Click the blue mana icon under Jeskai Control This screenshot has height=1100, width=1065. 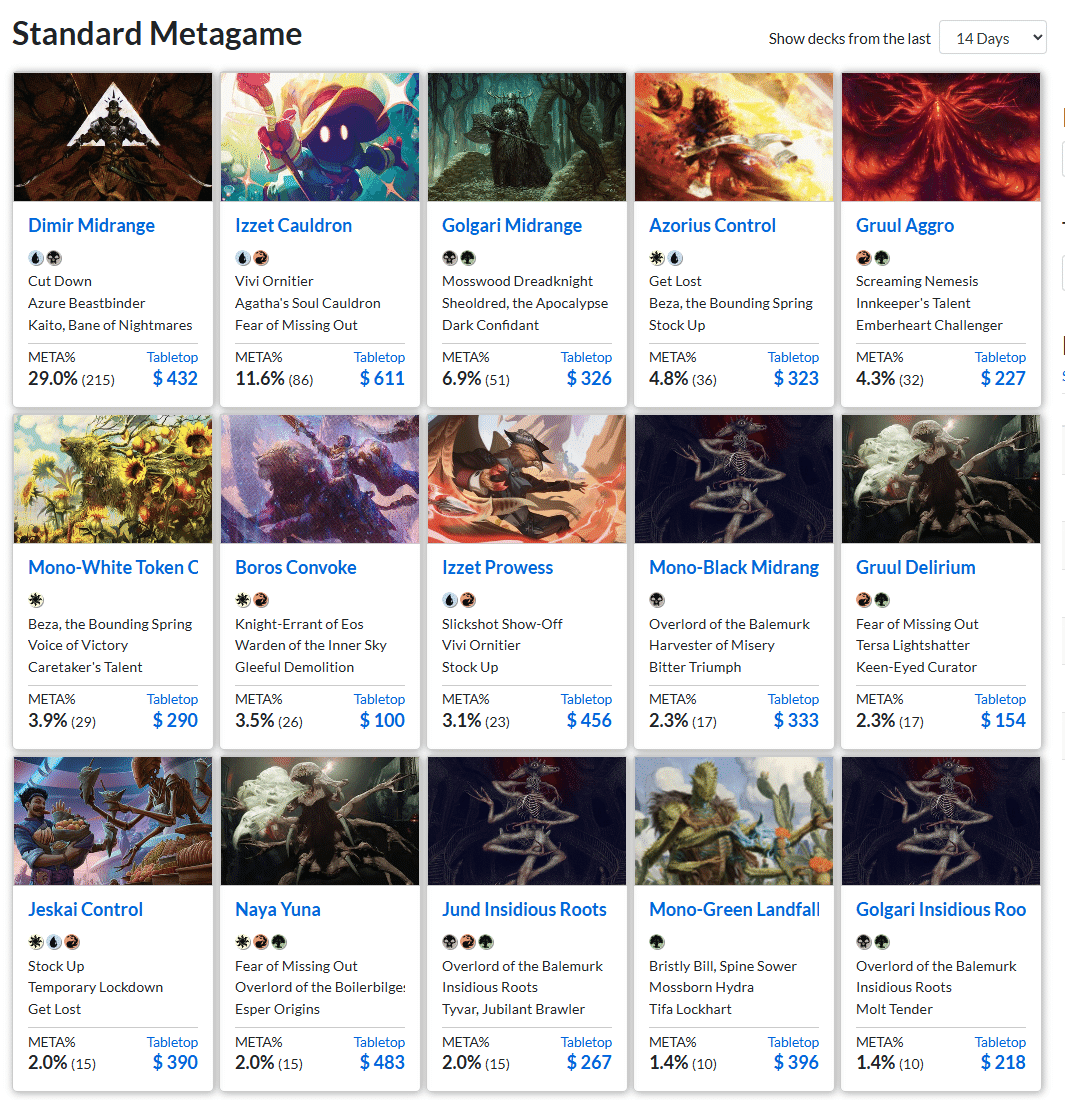tap(54, 941)
